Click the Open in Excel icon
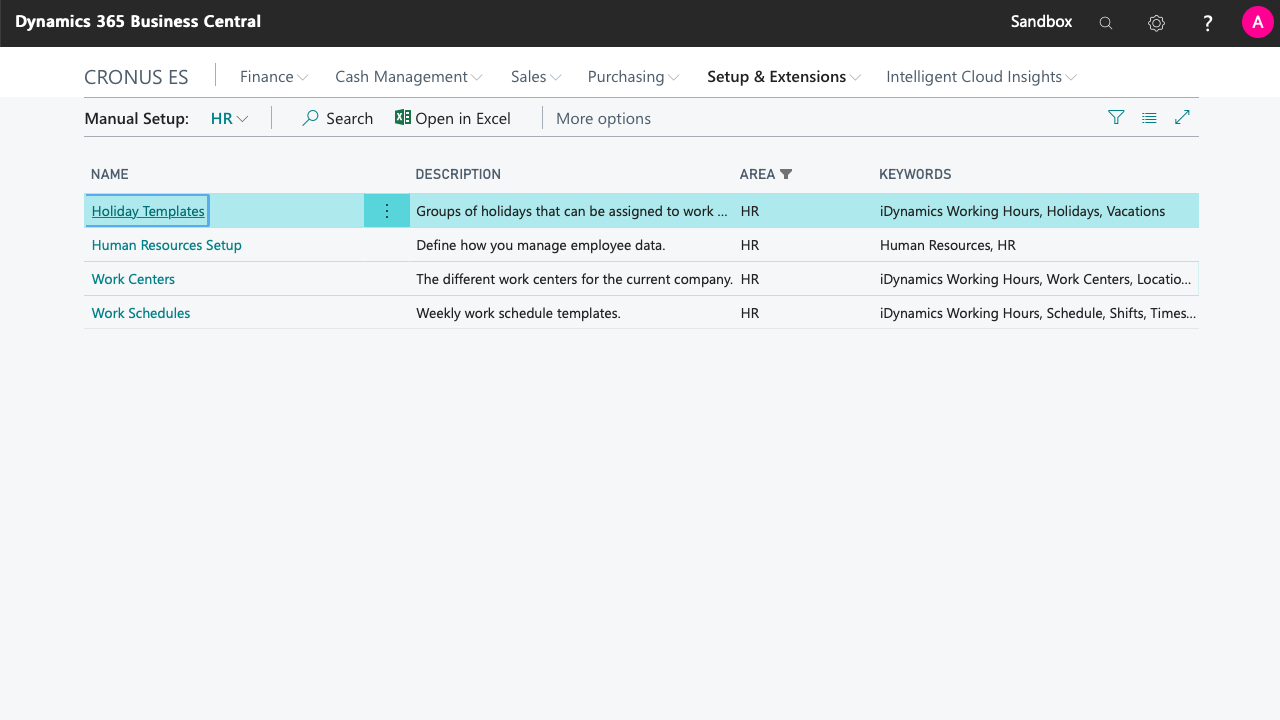 click(402, 117)
